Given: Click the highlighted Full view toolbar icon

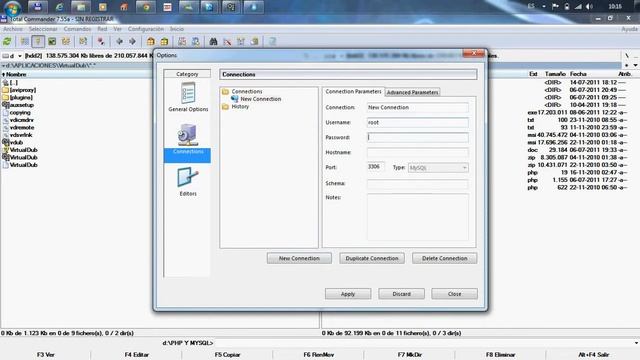Looking at the screenshot, I should pos(38,42).
